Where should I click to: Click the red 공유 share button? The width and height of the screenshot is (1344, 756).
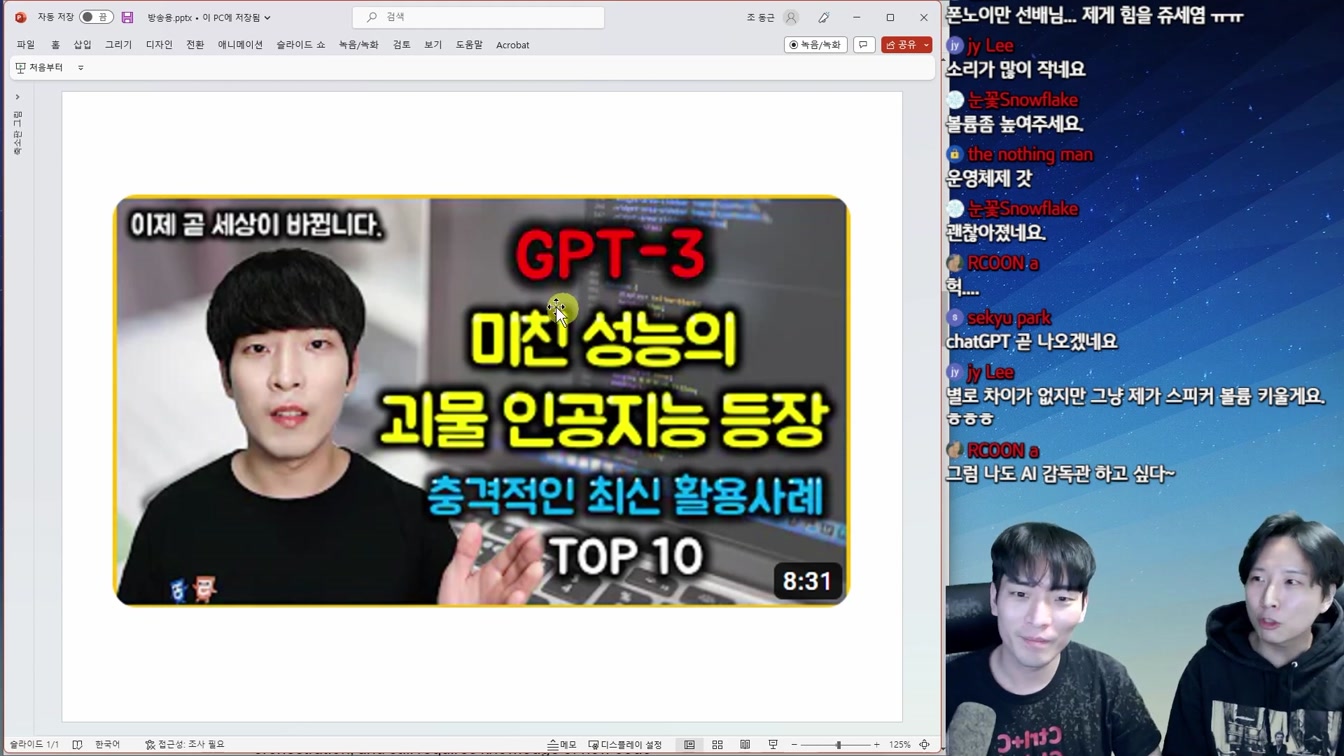tap(901, 45)
